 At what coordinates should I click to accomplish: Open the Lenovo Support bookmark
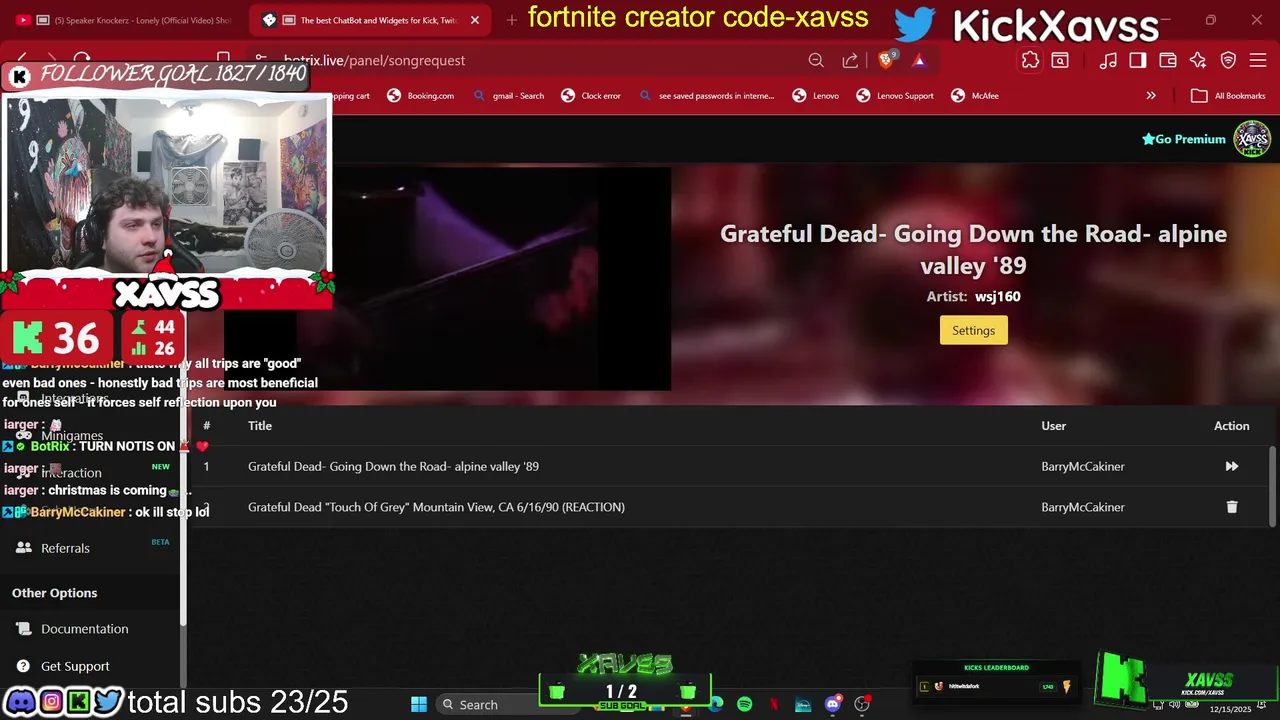[895, 96]
